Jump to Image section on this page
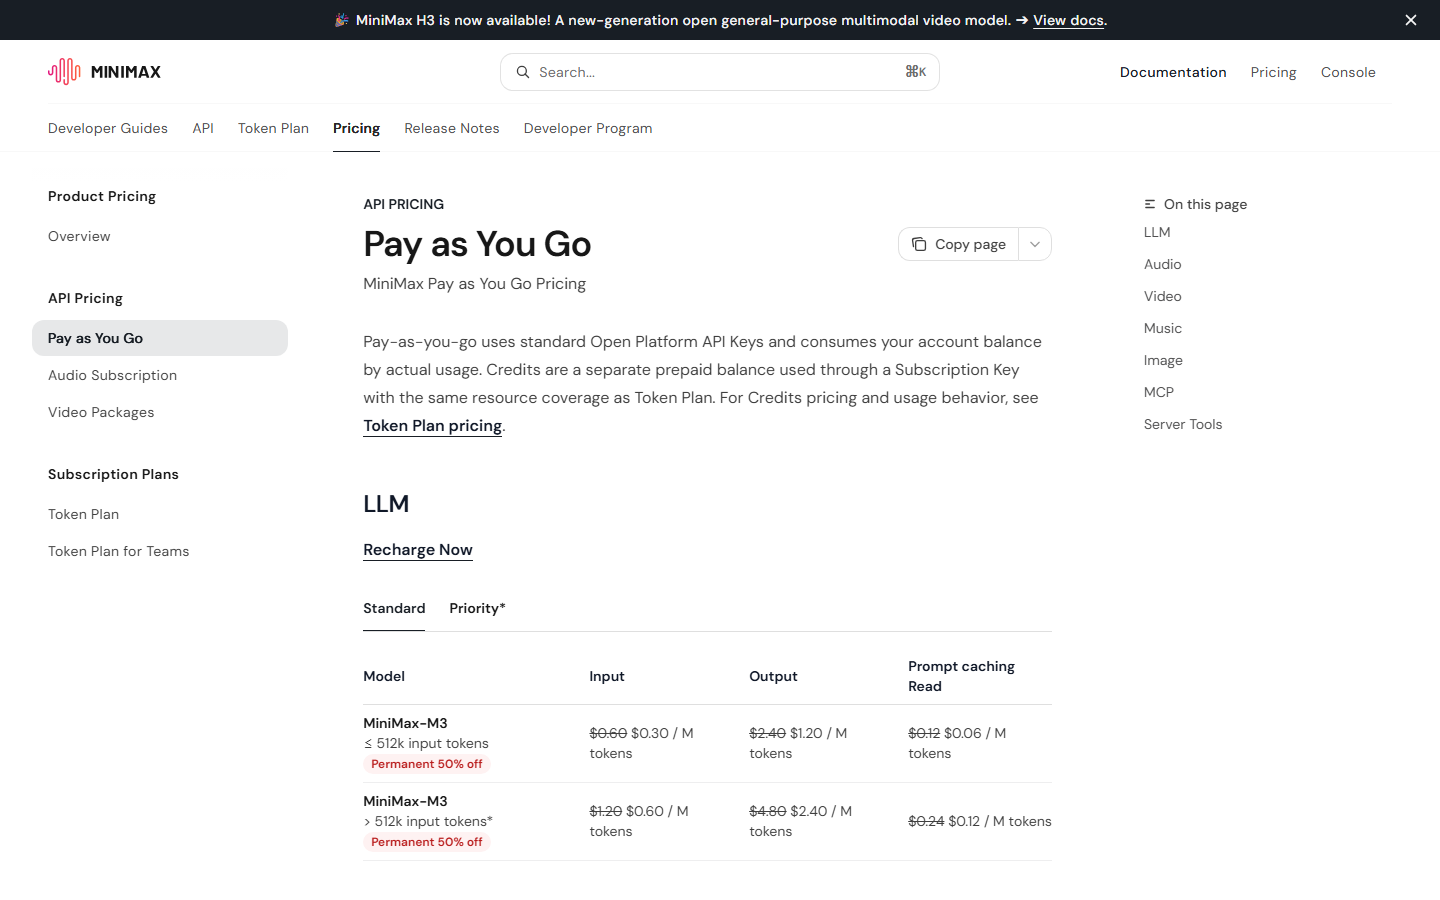The height and width of the screenshot is (900, 1440). [1163, 360]
